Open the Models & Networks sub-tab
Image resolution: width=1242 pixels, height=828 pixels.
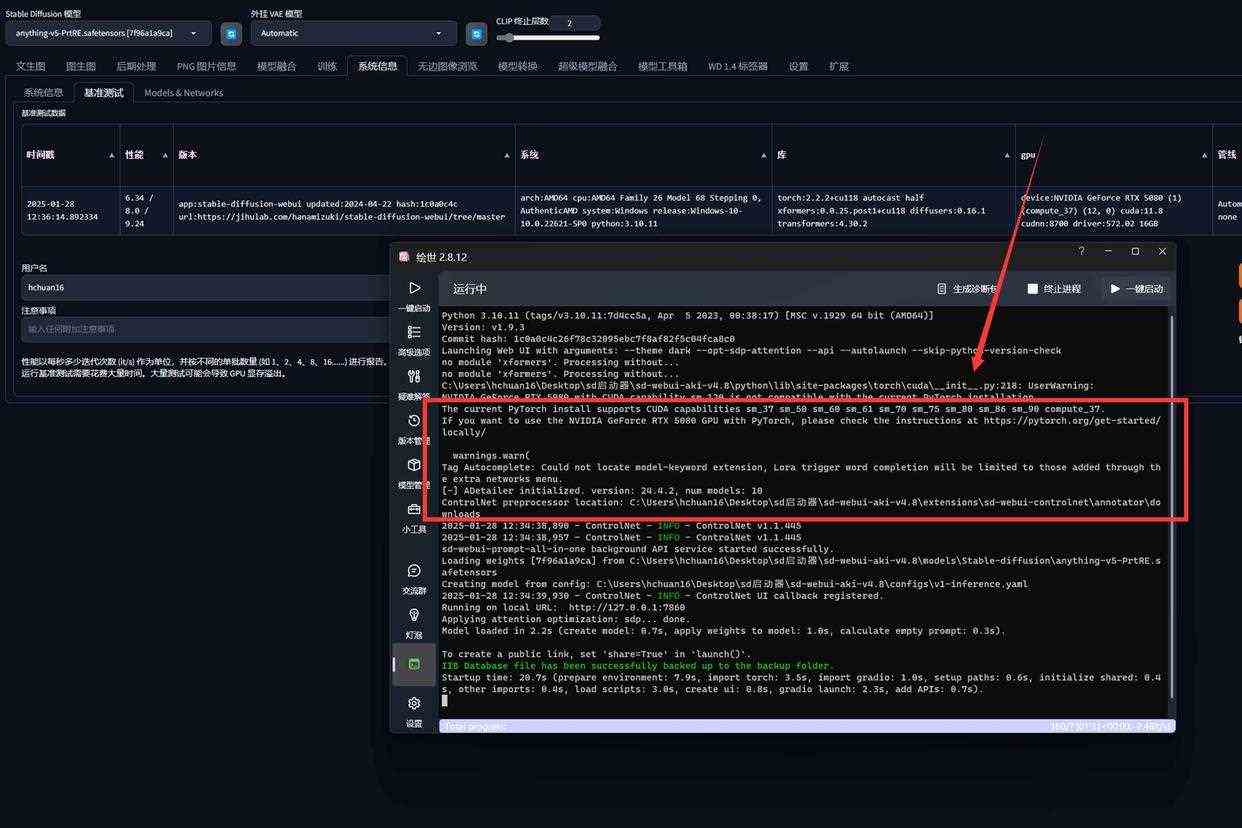pyautogui.click(x=183, y=93)
